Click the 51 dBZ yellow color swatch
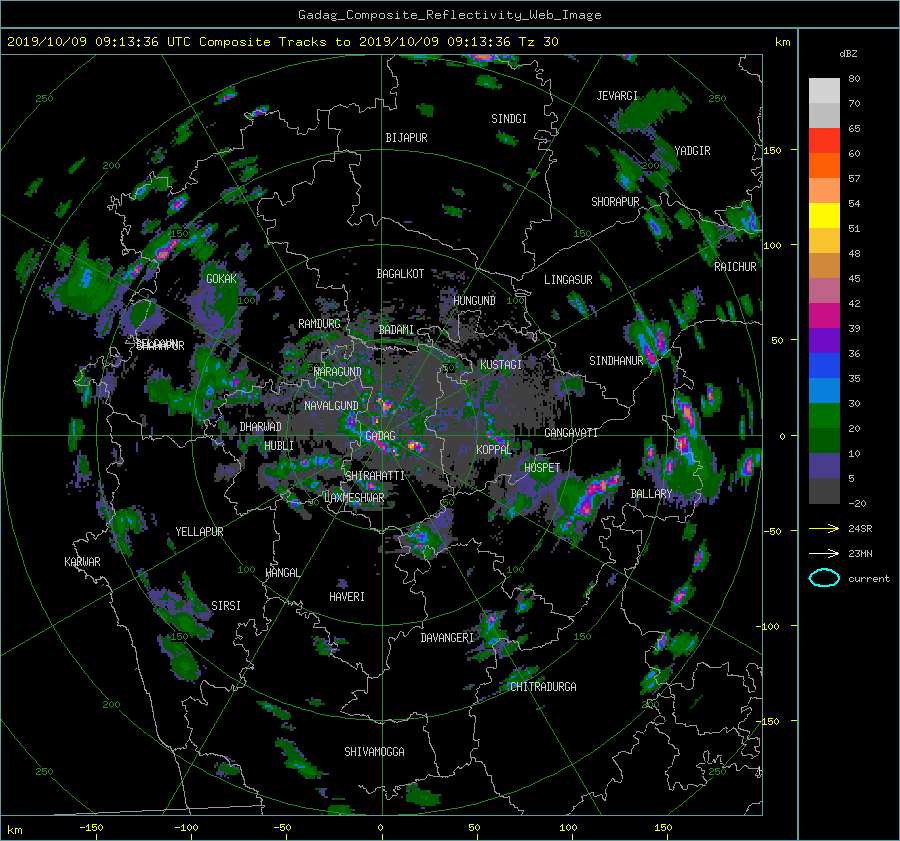900x841 pixels. point(824,216)
